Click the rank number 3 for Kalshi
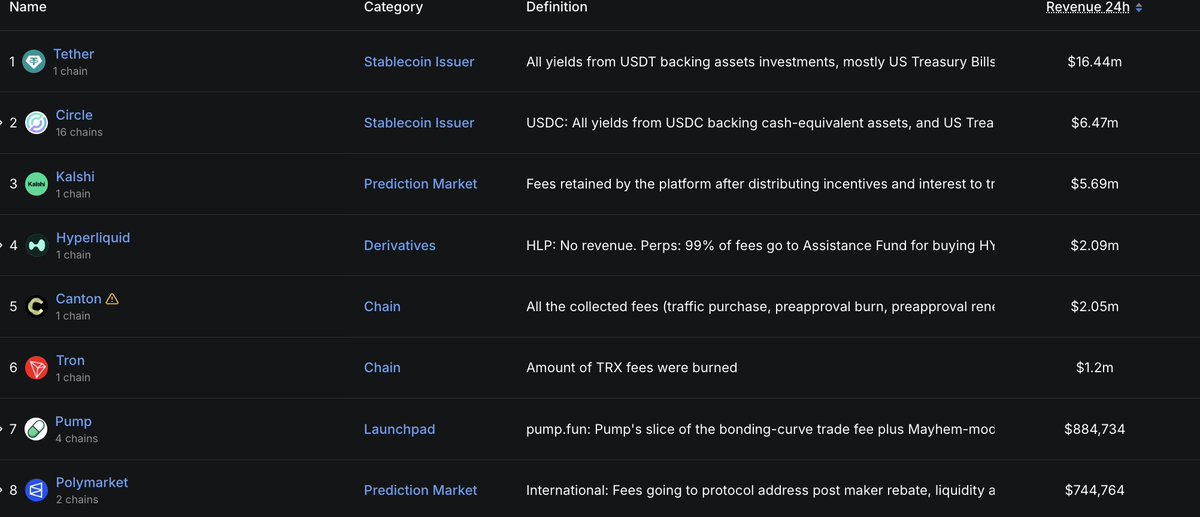Viewport: 1200px width, 517px height. (x=13, y=184)
